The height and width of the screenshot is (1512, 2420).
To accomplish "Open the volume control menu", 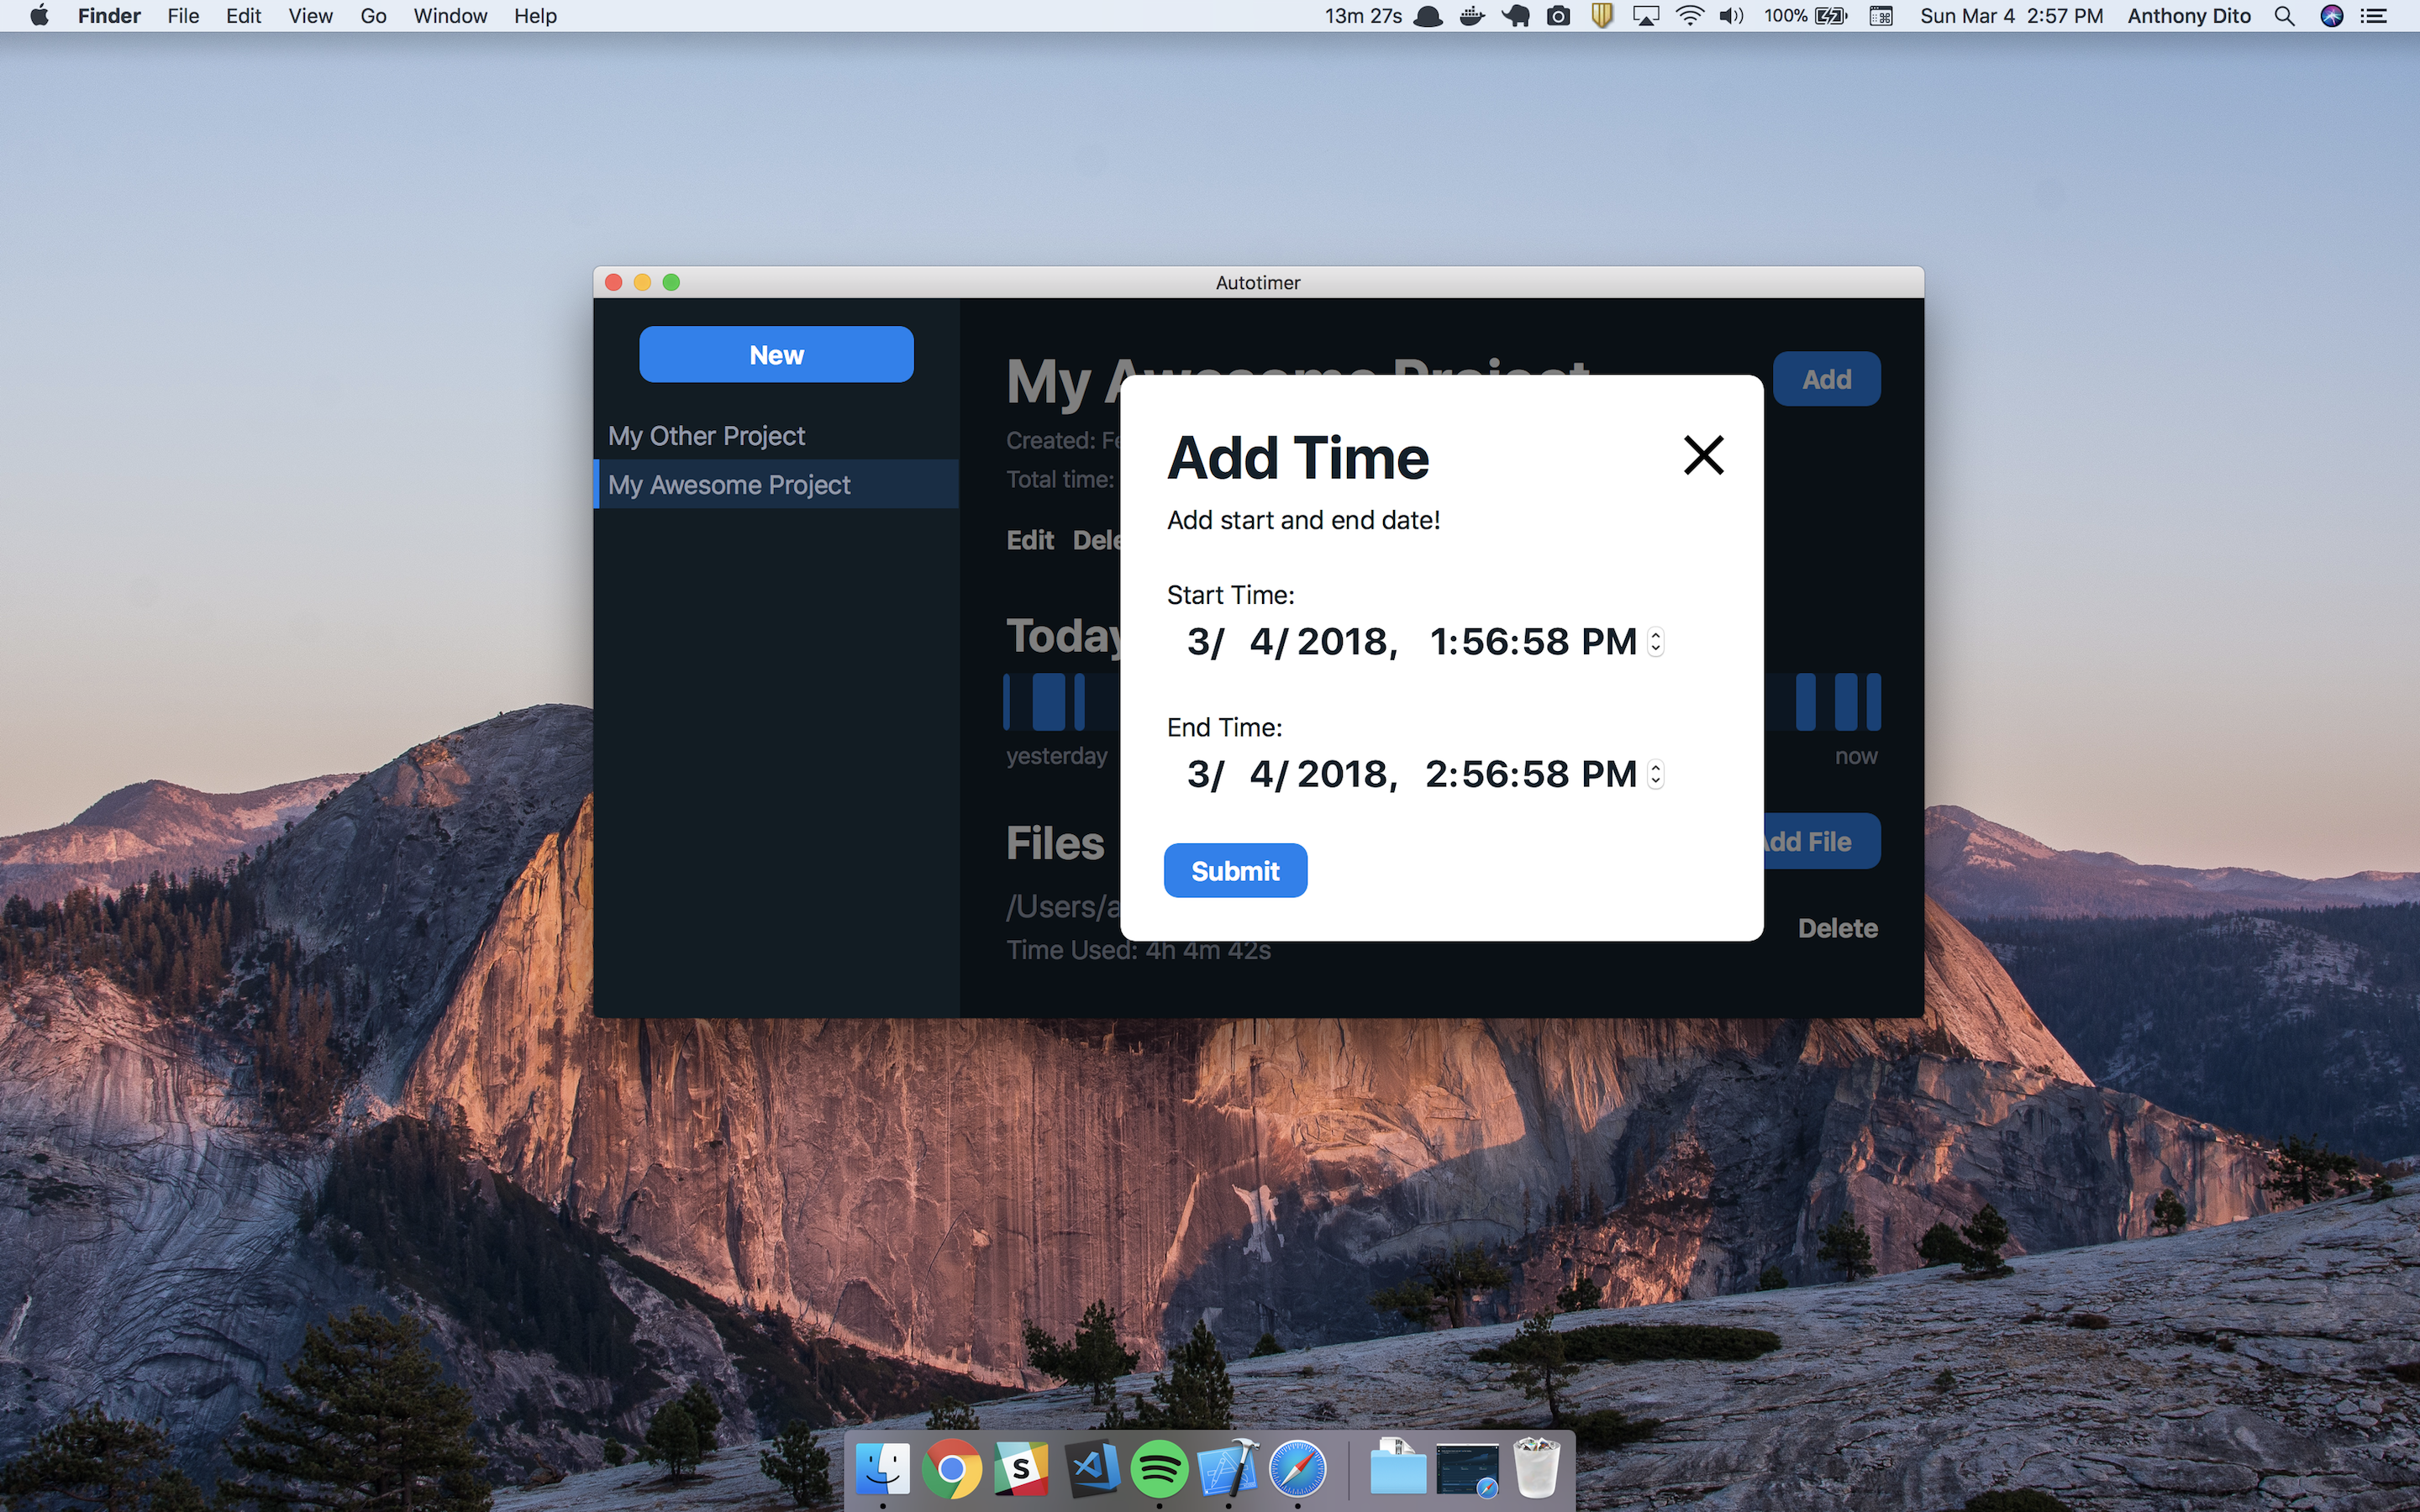I will (1731, 16).
